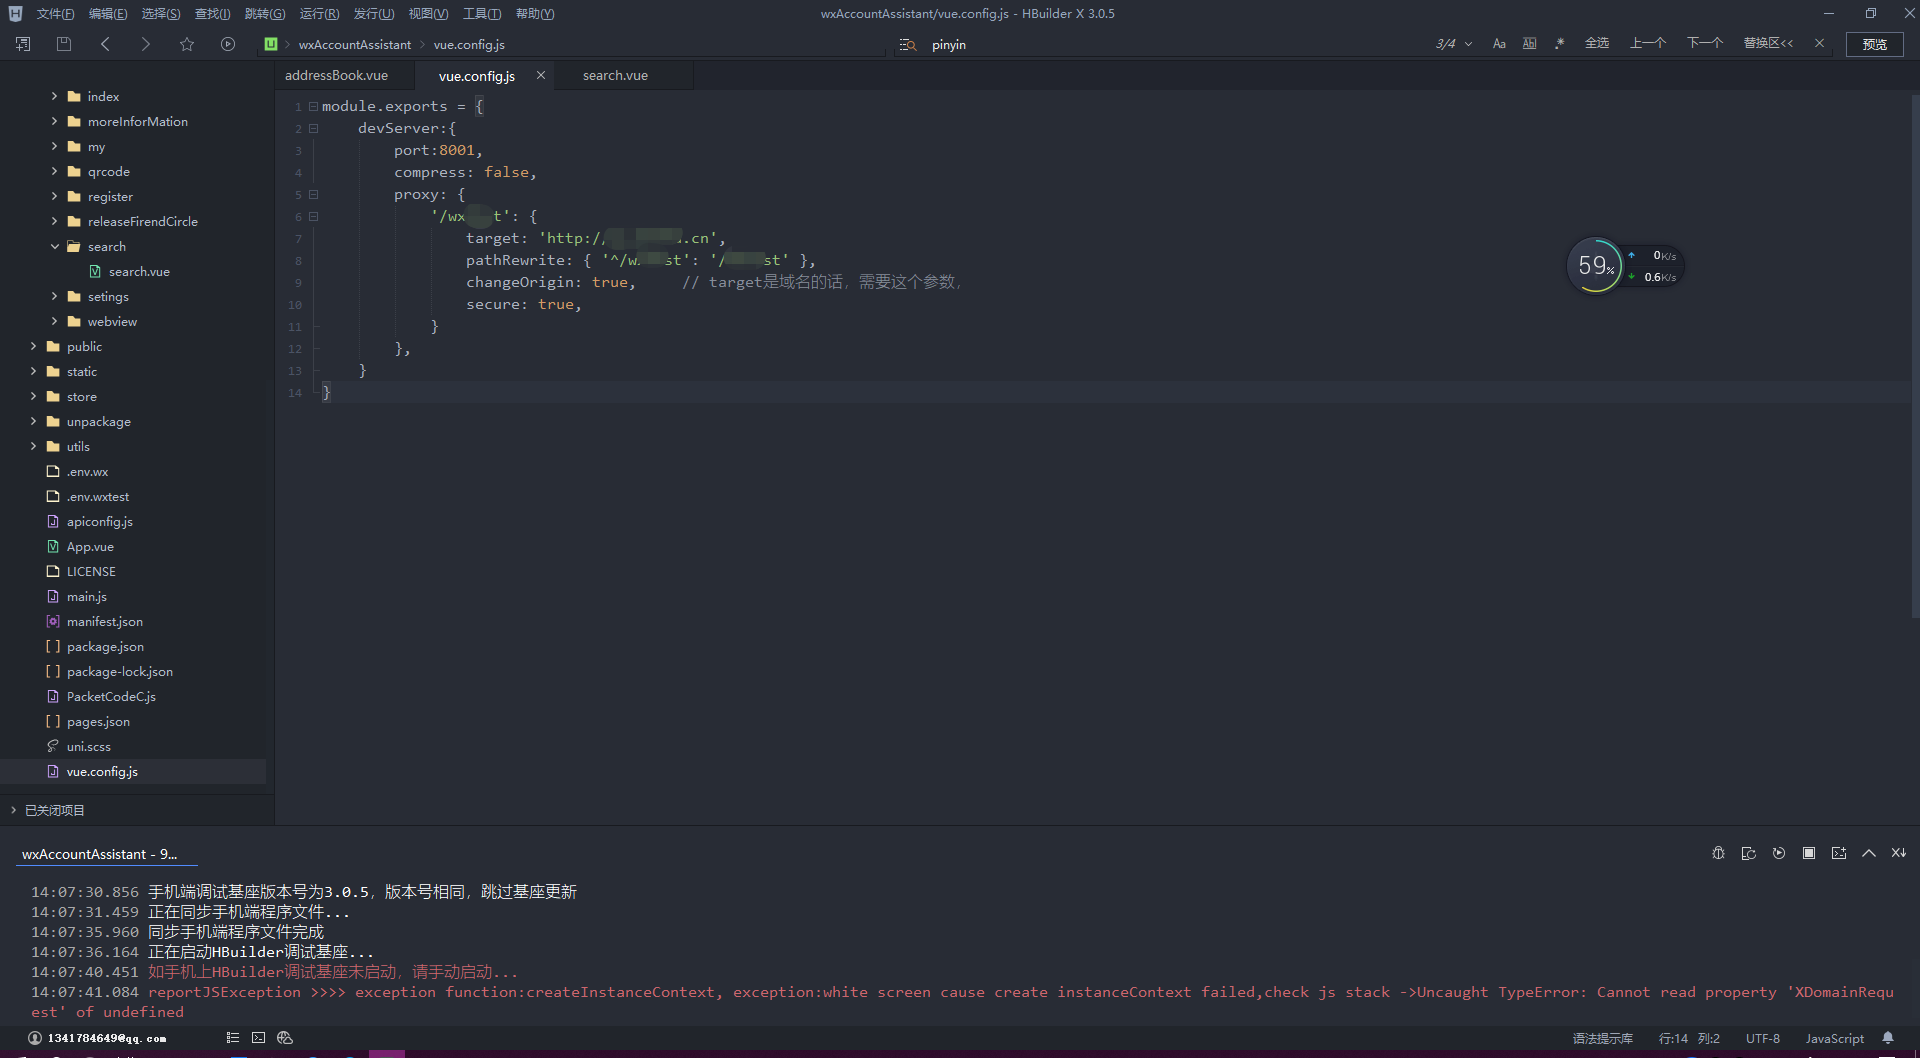
Task: Click the save file toolbar icon
Action: click(x=64, y=44)
